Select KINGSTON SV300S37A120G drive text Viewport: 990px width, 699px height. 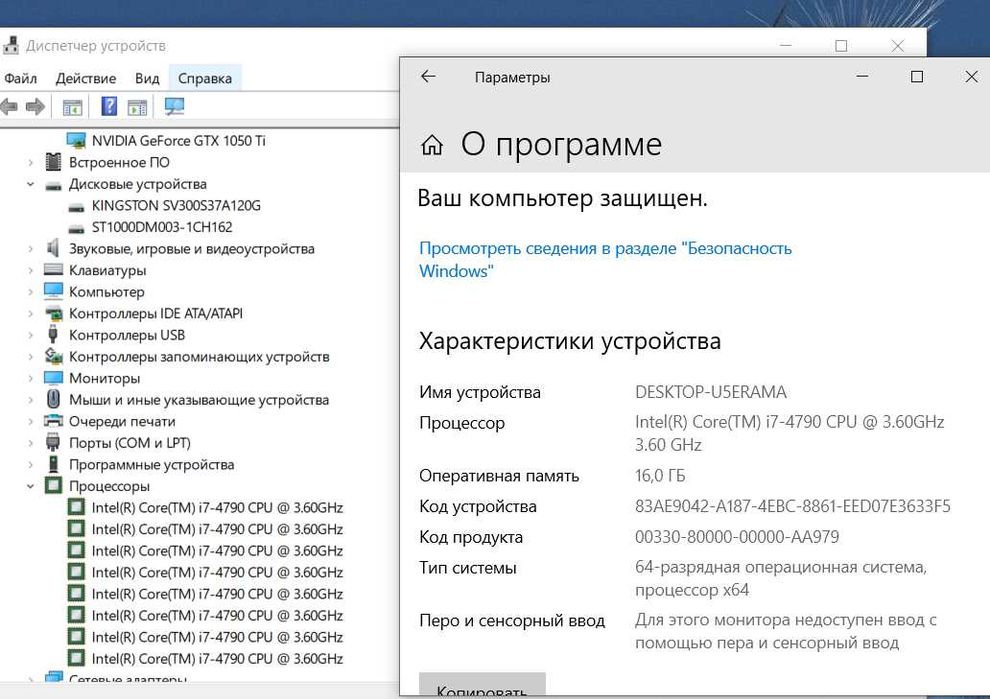click(x=176, y=205)
